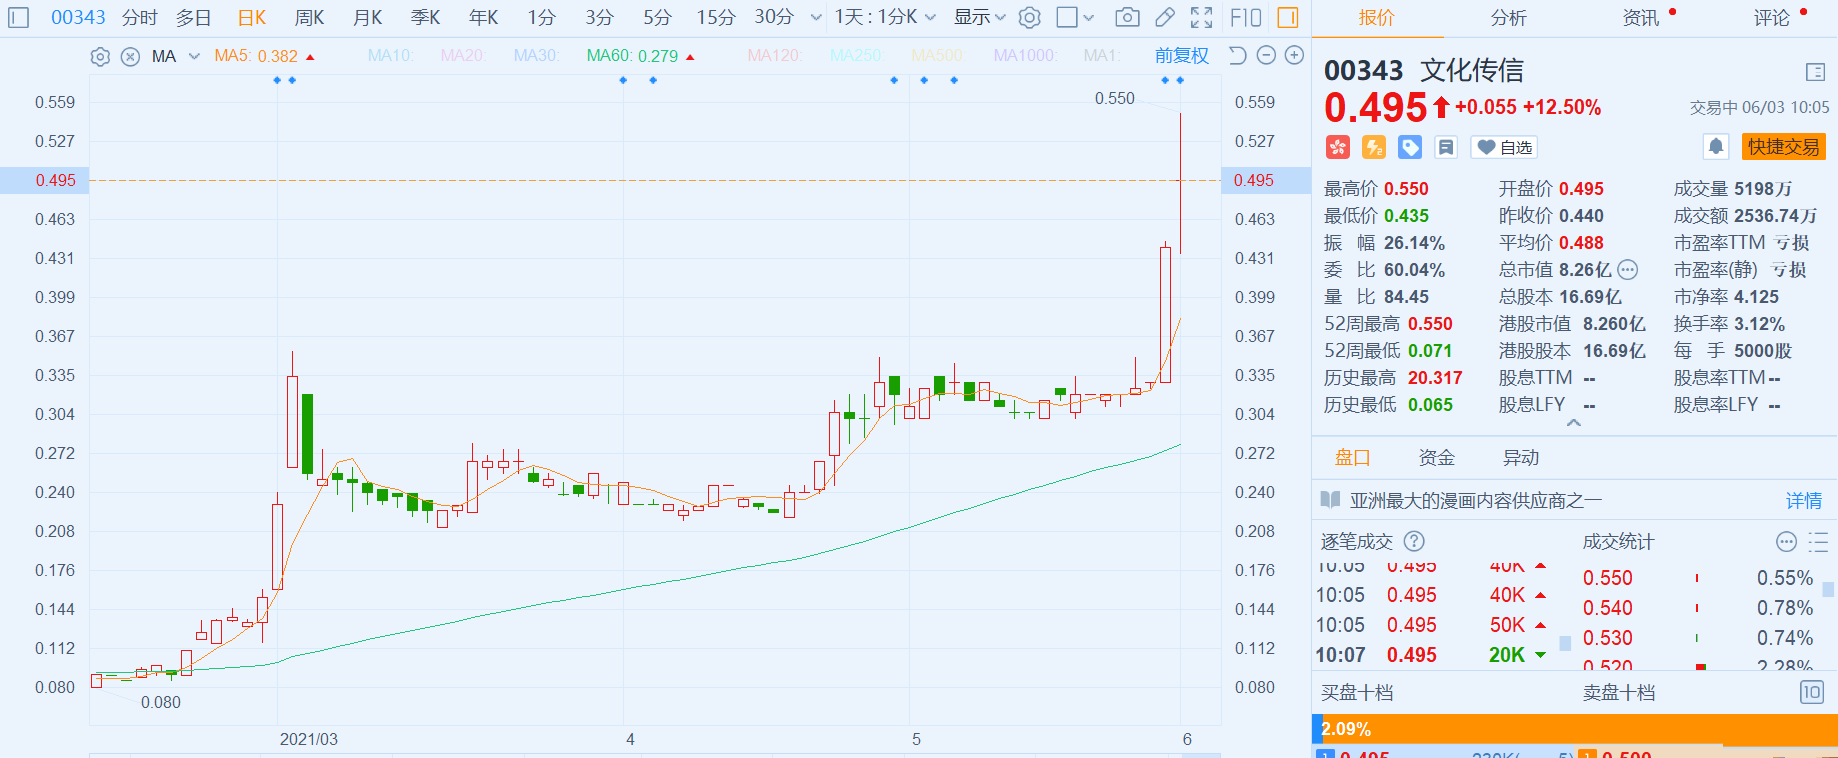
Task: Click the latest candlestick at month 6
Action: click(x=1181, y=183)
